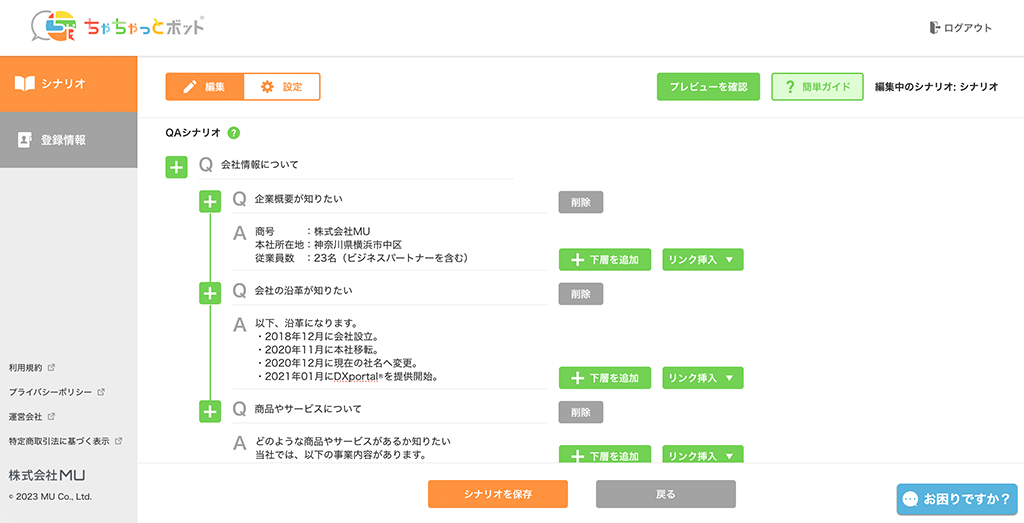The image size is (1024, 523).
Task: Expand リンク挿入 dropdown for 商品やサービス answer
Action: pos(702,455)
